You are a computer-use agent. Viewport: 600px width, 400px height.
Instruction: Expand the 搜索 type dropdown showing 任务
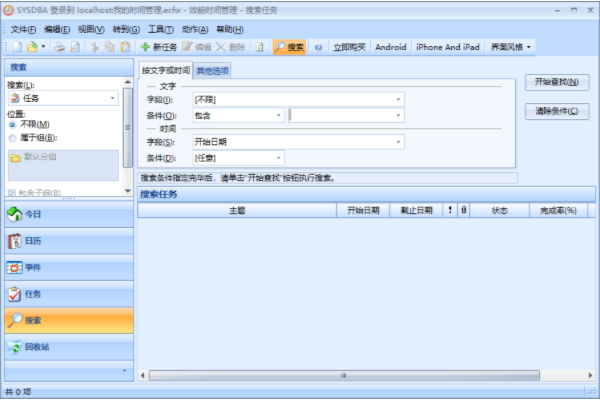(113, 99)
